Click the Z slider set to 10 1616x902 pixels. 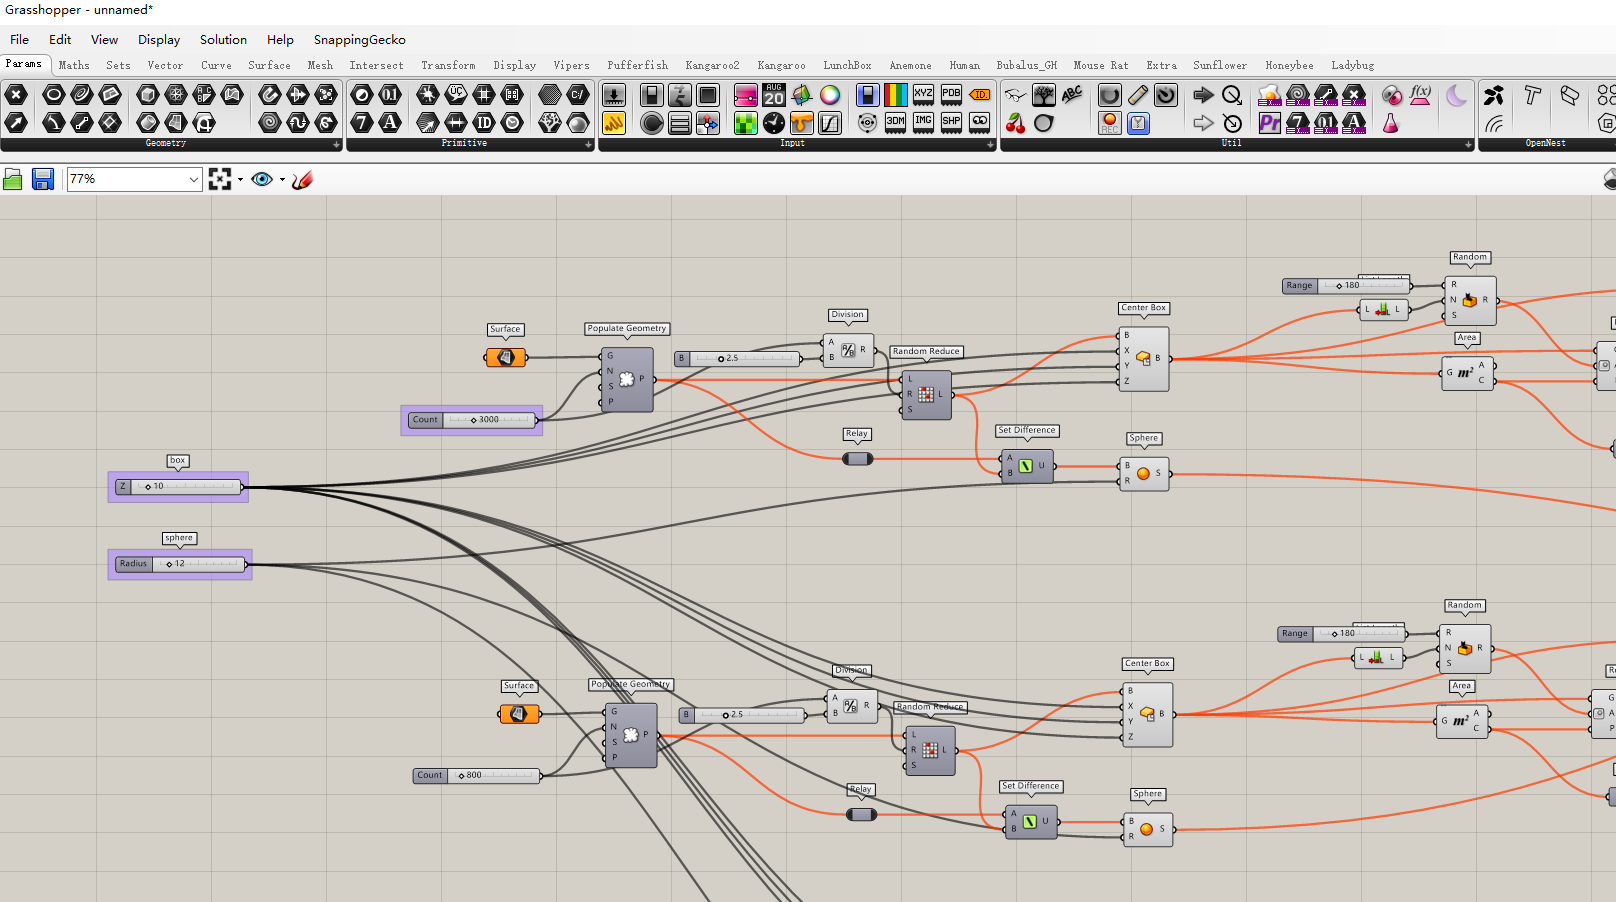pos(179,487)
